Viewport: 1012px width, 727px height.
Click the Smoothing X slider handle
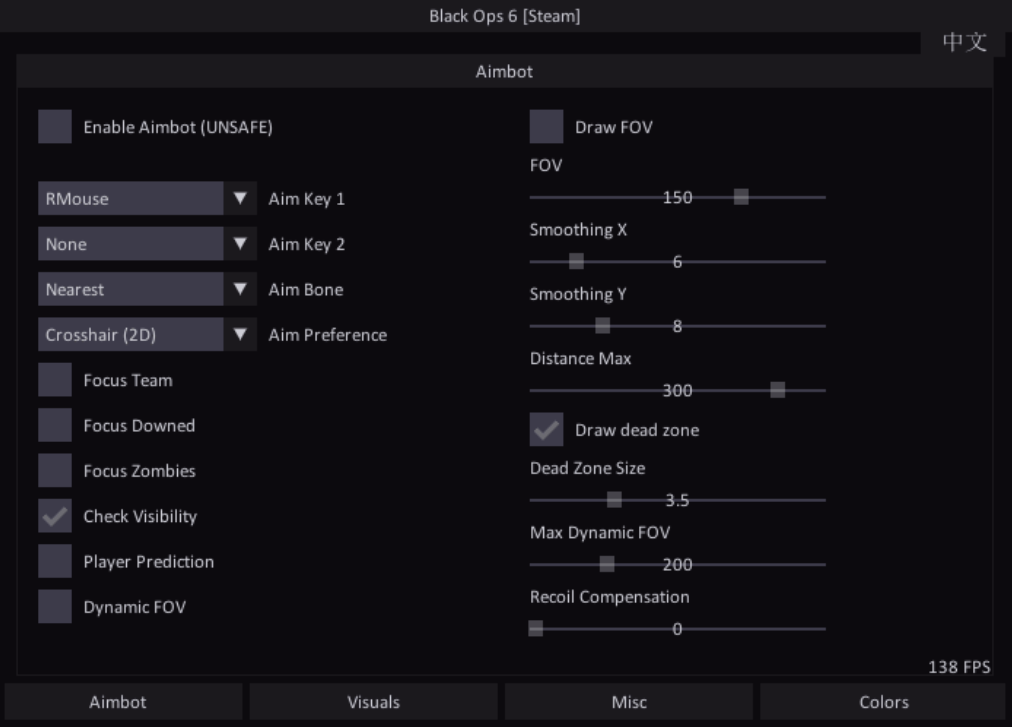(576, 262)
